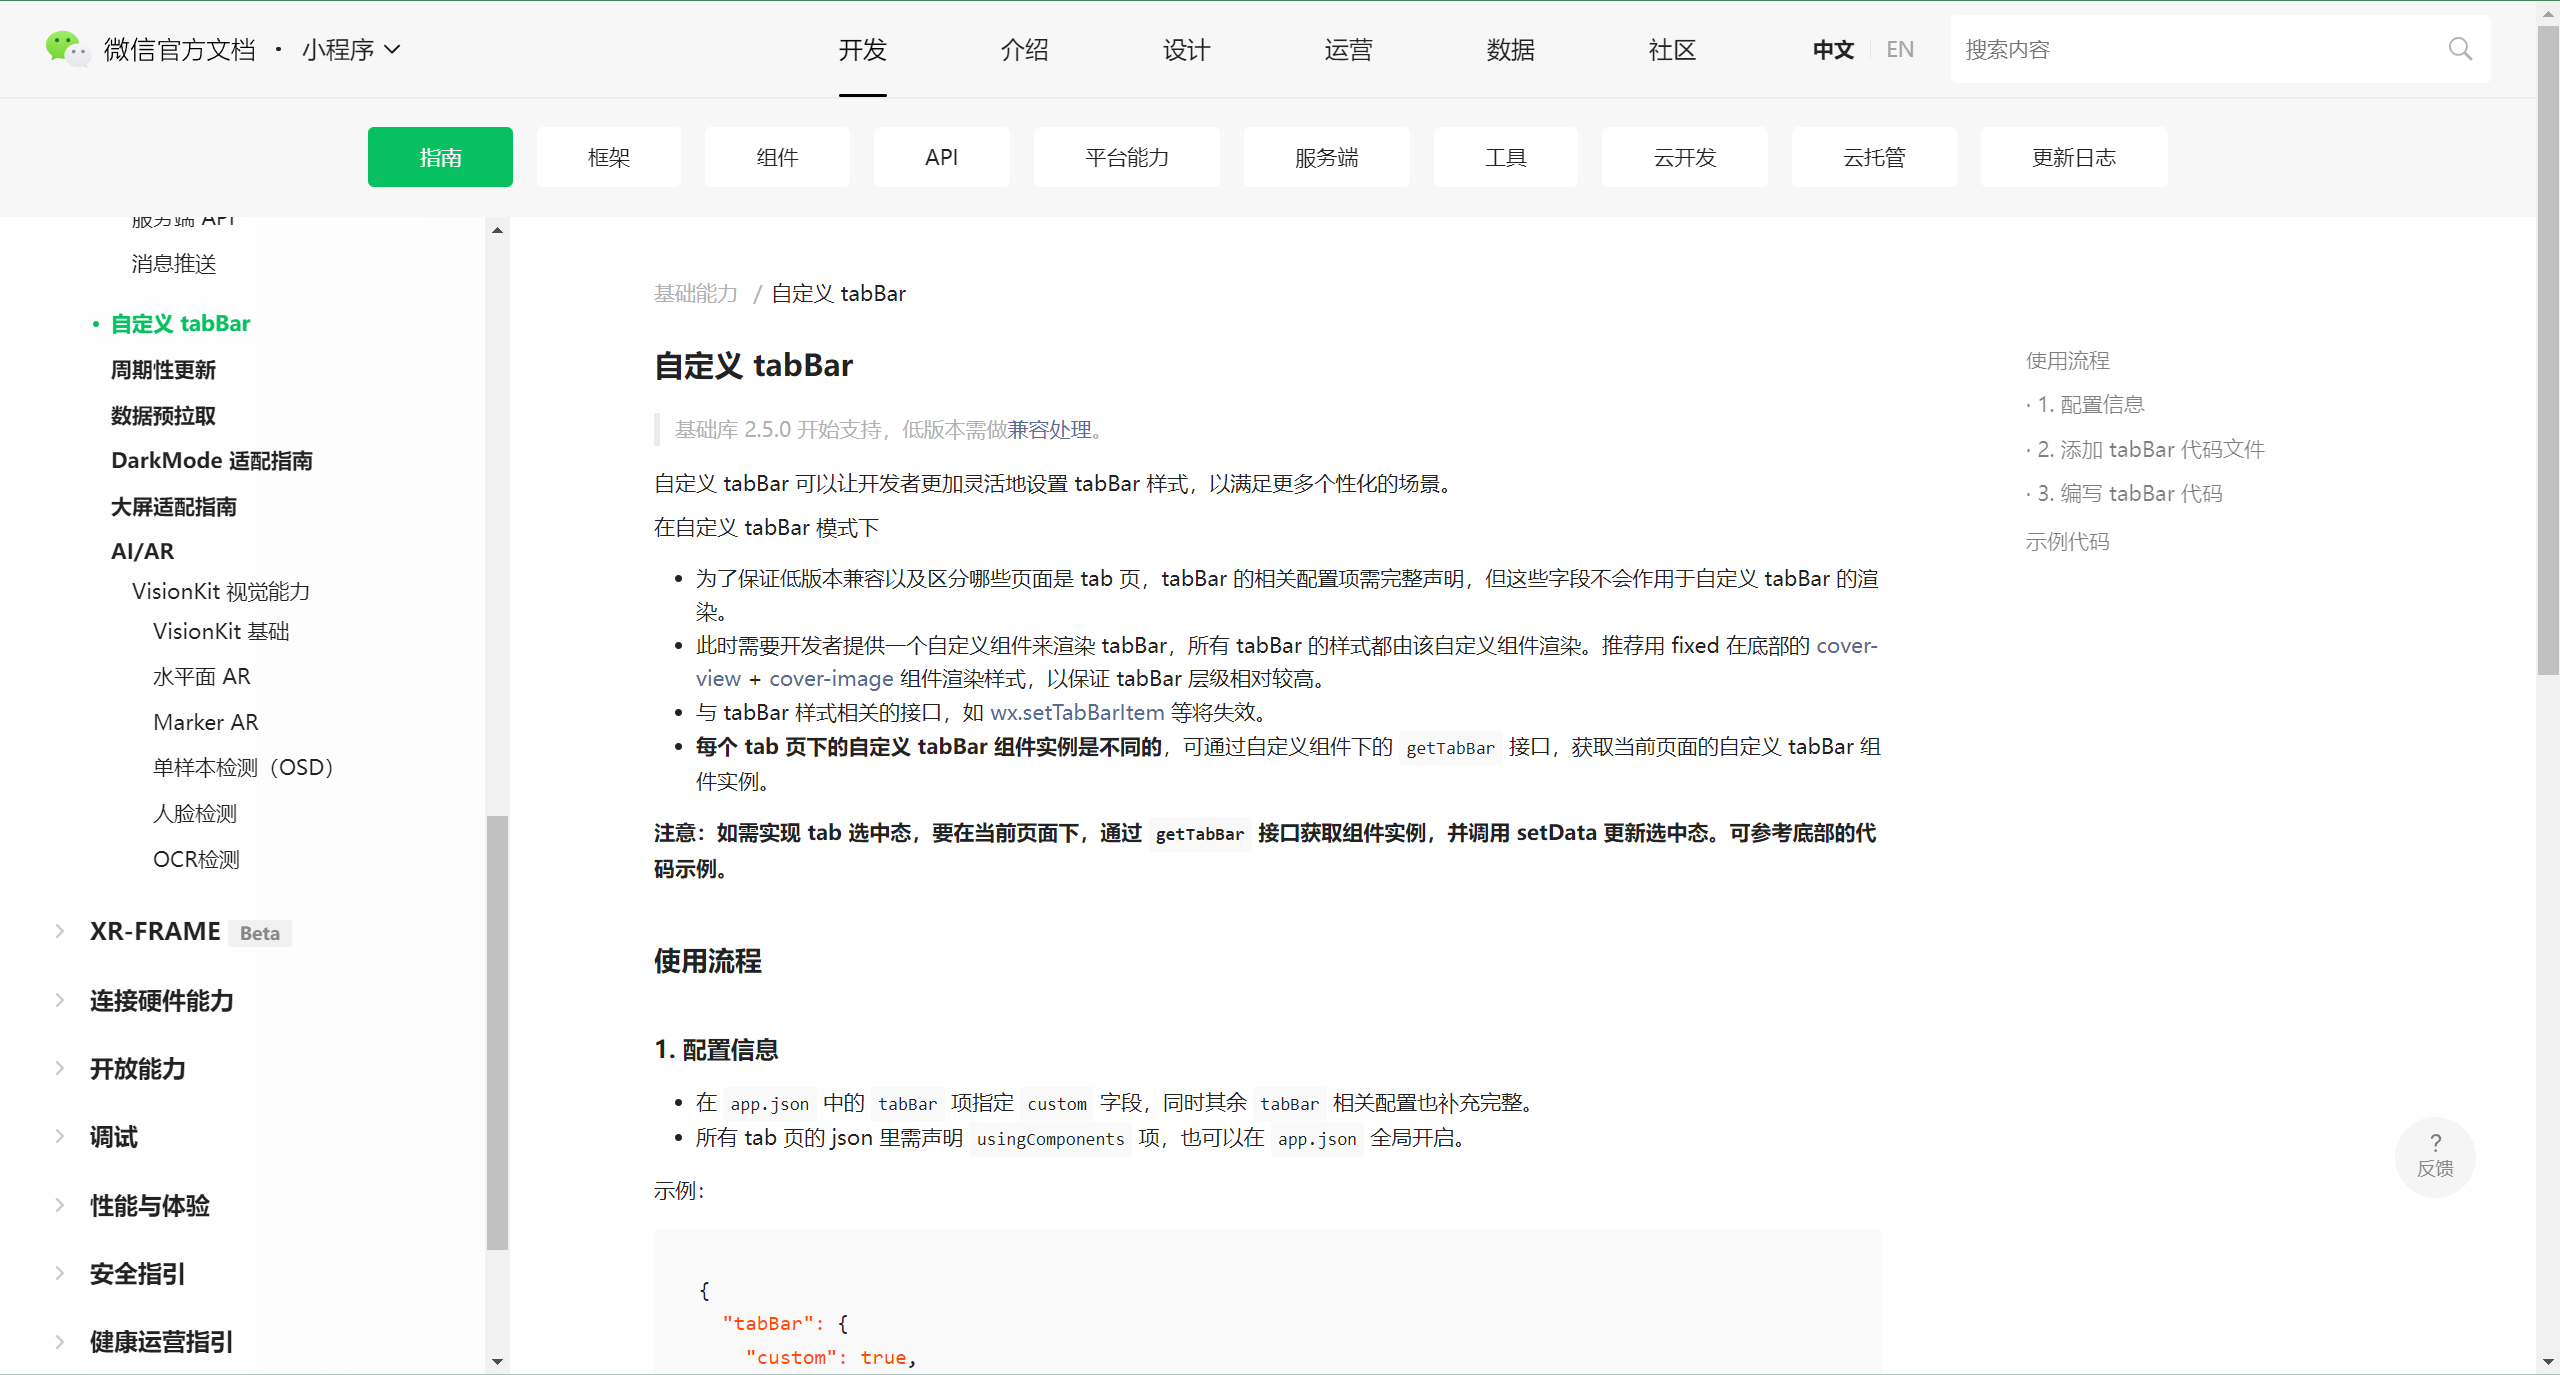Open DarkMode 适配指南 in sidebar

212,460
